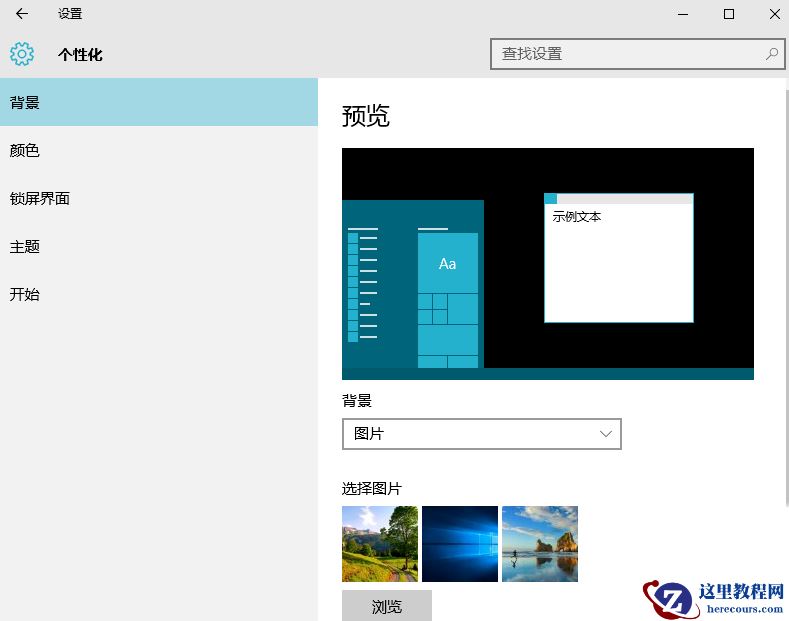Viewport: 789px width, 621px height.
Task: Click the 预览 heading text
Action: tap(366, 116)
